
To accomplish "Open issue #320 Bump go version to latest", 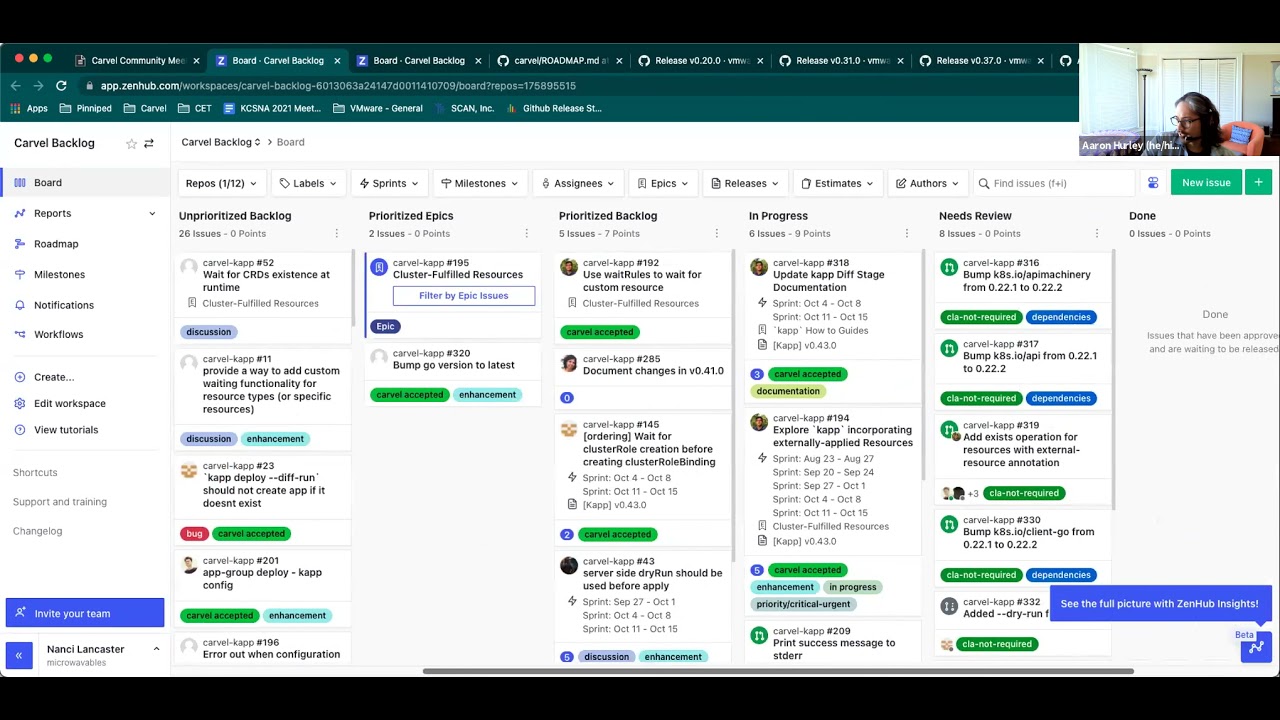I will pyautogui.click(x=454, y=365).
